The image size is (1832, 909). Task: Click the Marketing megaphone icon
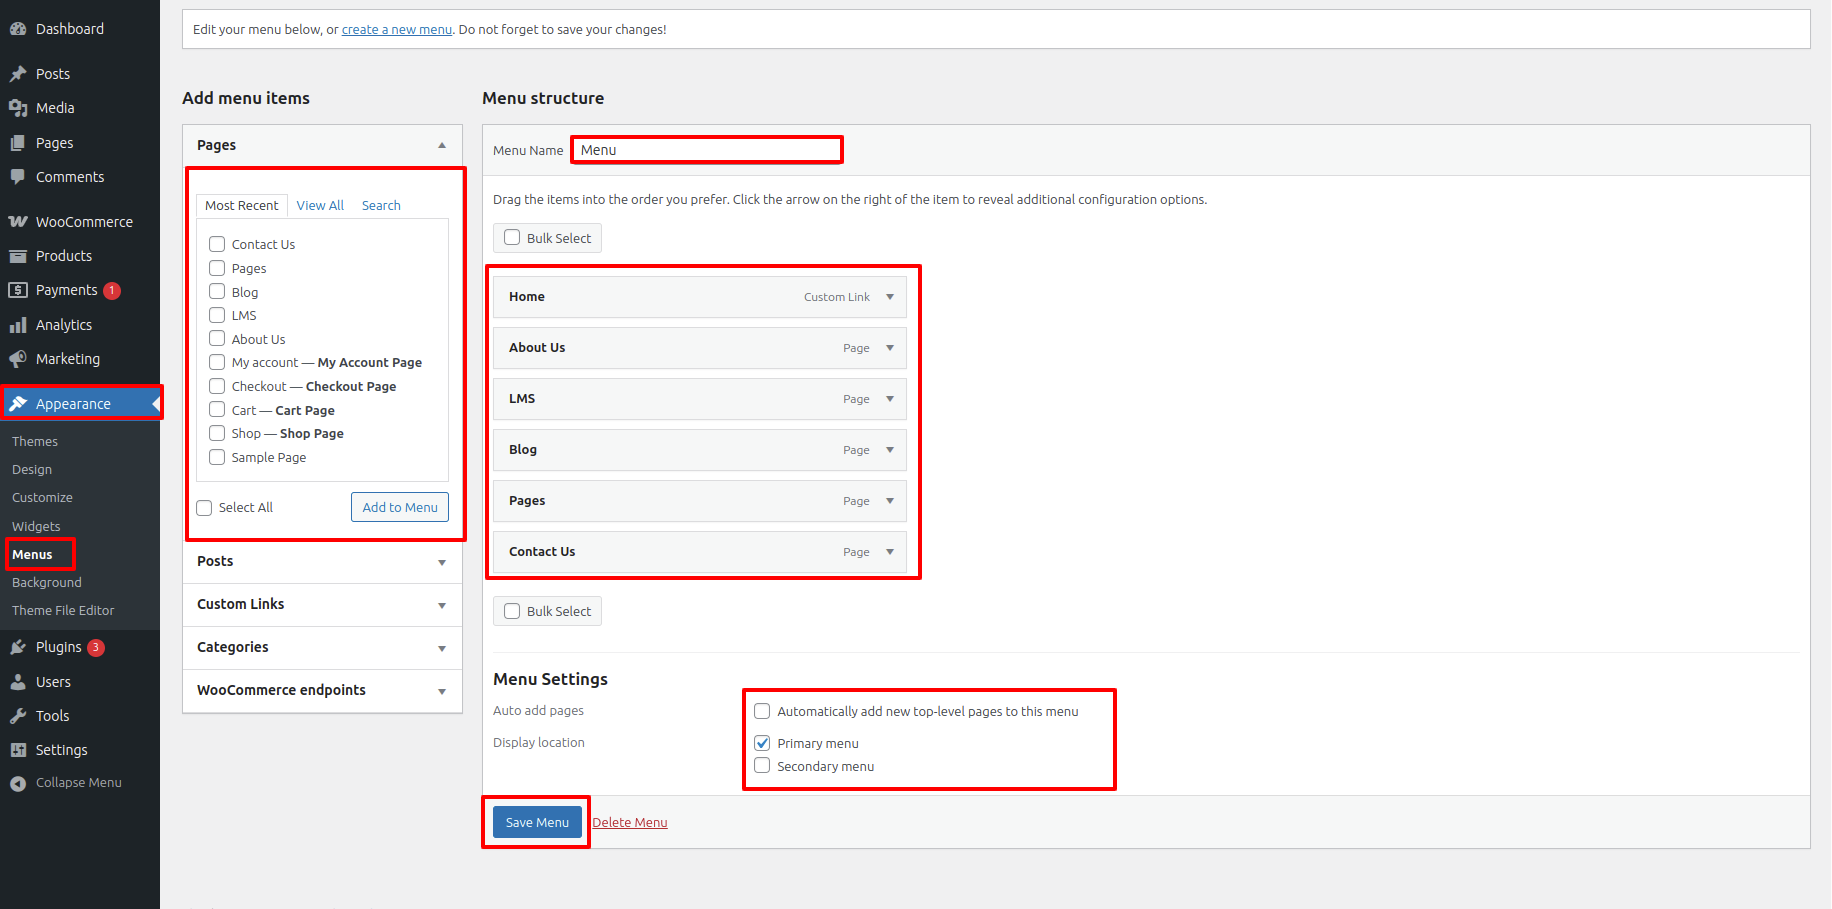18,359
